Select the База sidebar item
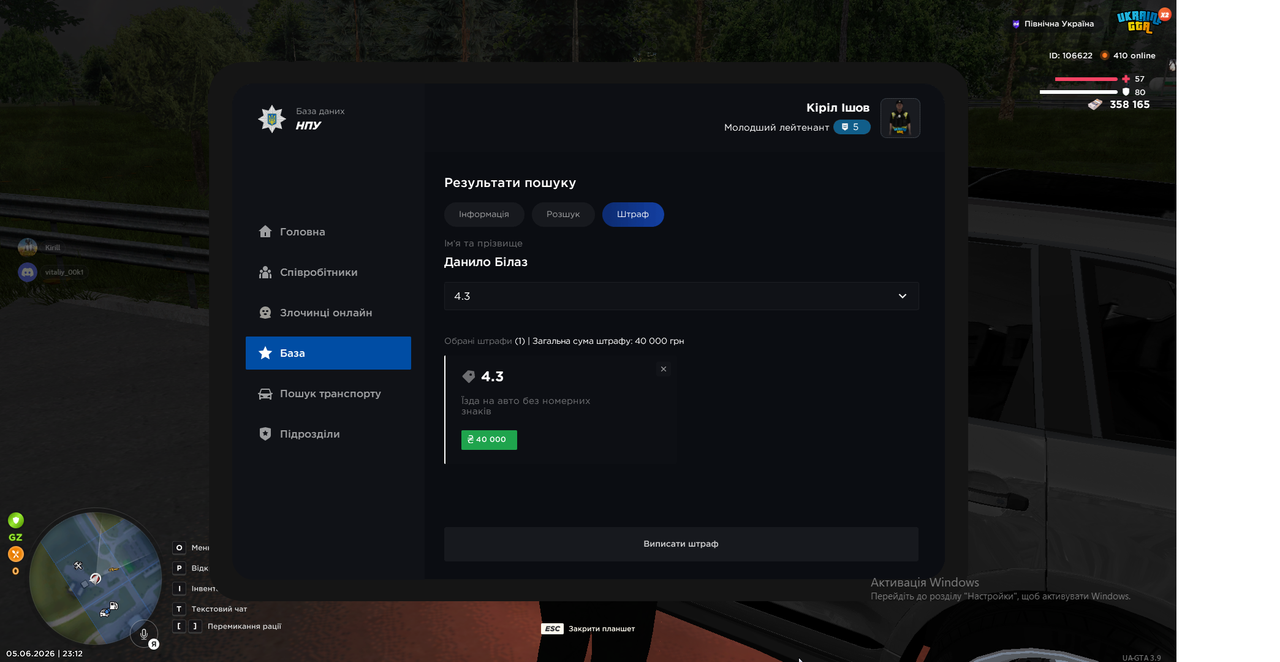This screenshot has width=1280, height=662. (x=328, y=353)
